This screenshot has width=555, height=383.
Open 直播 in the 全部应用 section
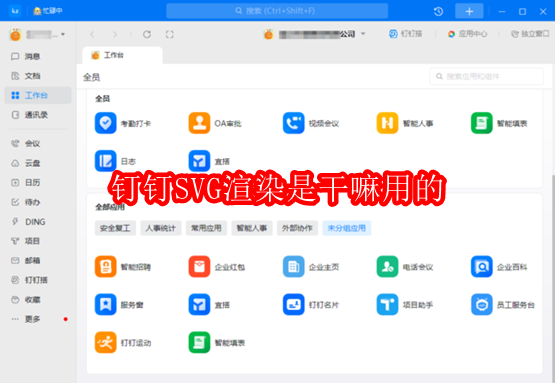point(209,304)
